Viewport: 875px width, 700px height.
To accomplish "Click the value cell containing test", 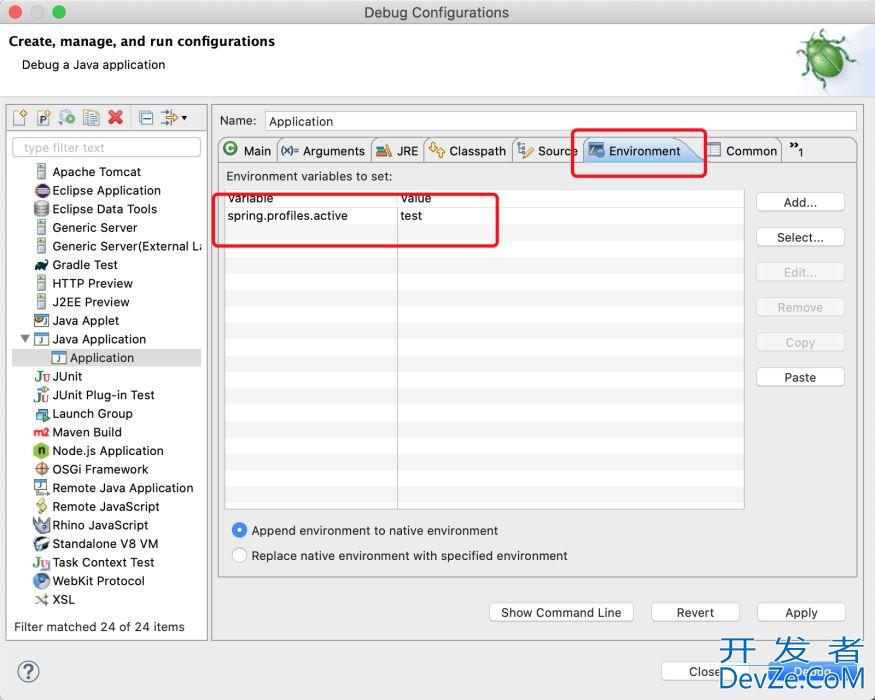I will 571,216.
